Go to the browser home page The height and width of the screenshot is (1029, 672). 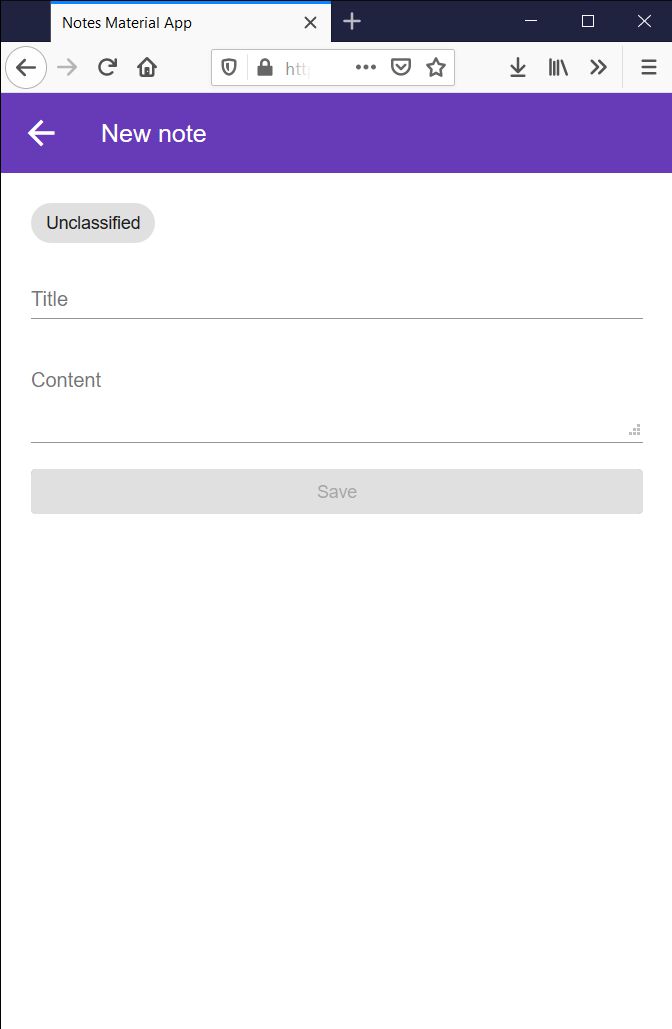click(x=147, y=68)
